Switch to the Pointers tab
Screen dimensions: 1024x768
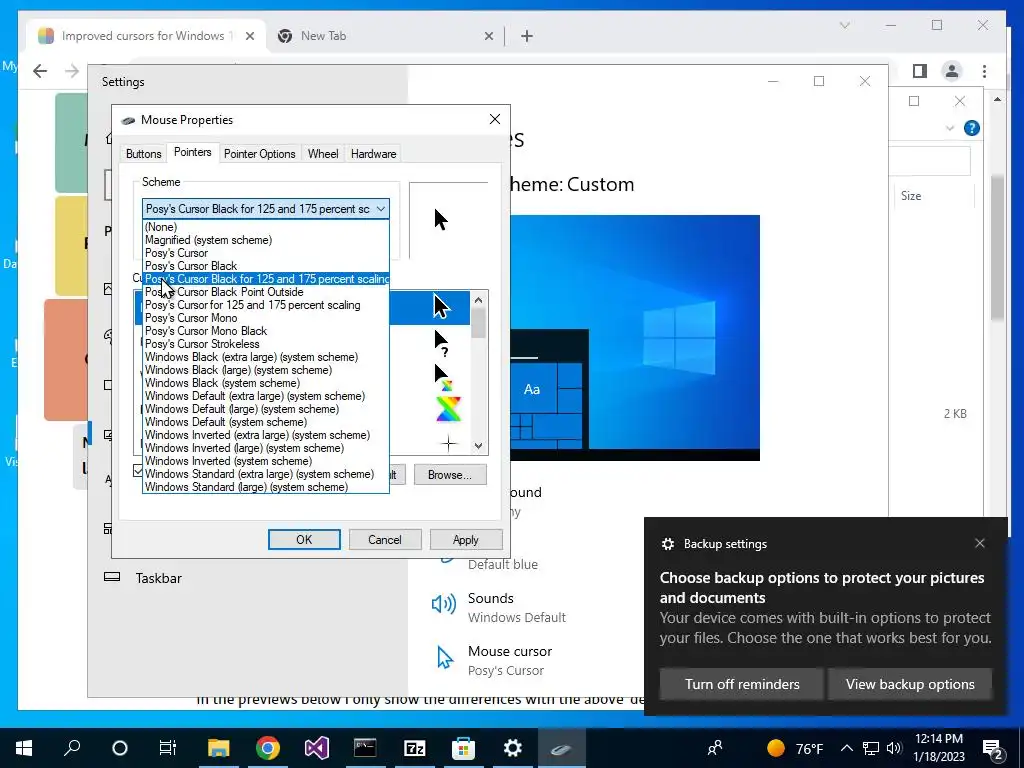pos(193,152)
